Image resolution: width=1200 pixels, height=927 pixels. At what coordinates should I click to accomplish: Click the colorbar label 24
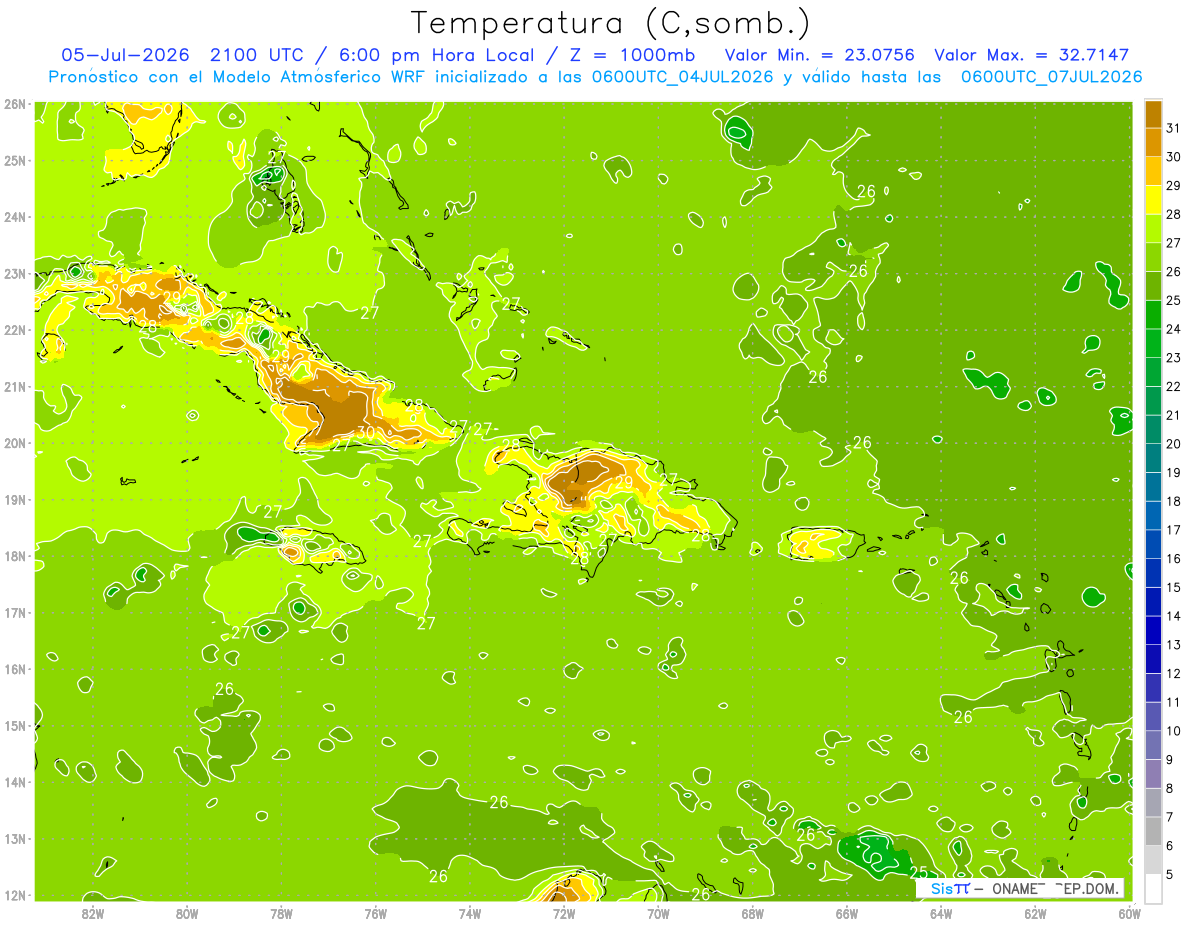click(1173, 329)
